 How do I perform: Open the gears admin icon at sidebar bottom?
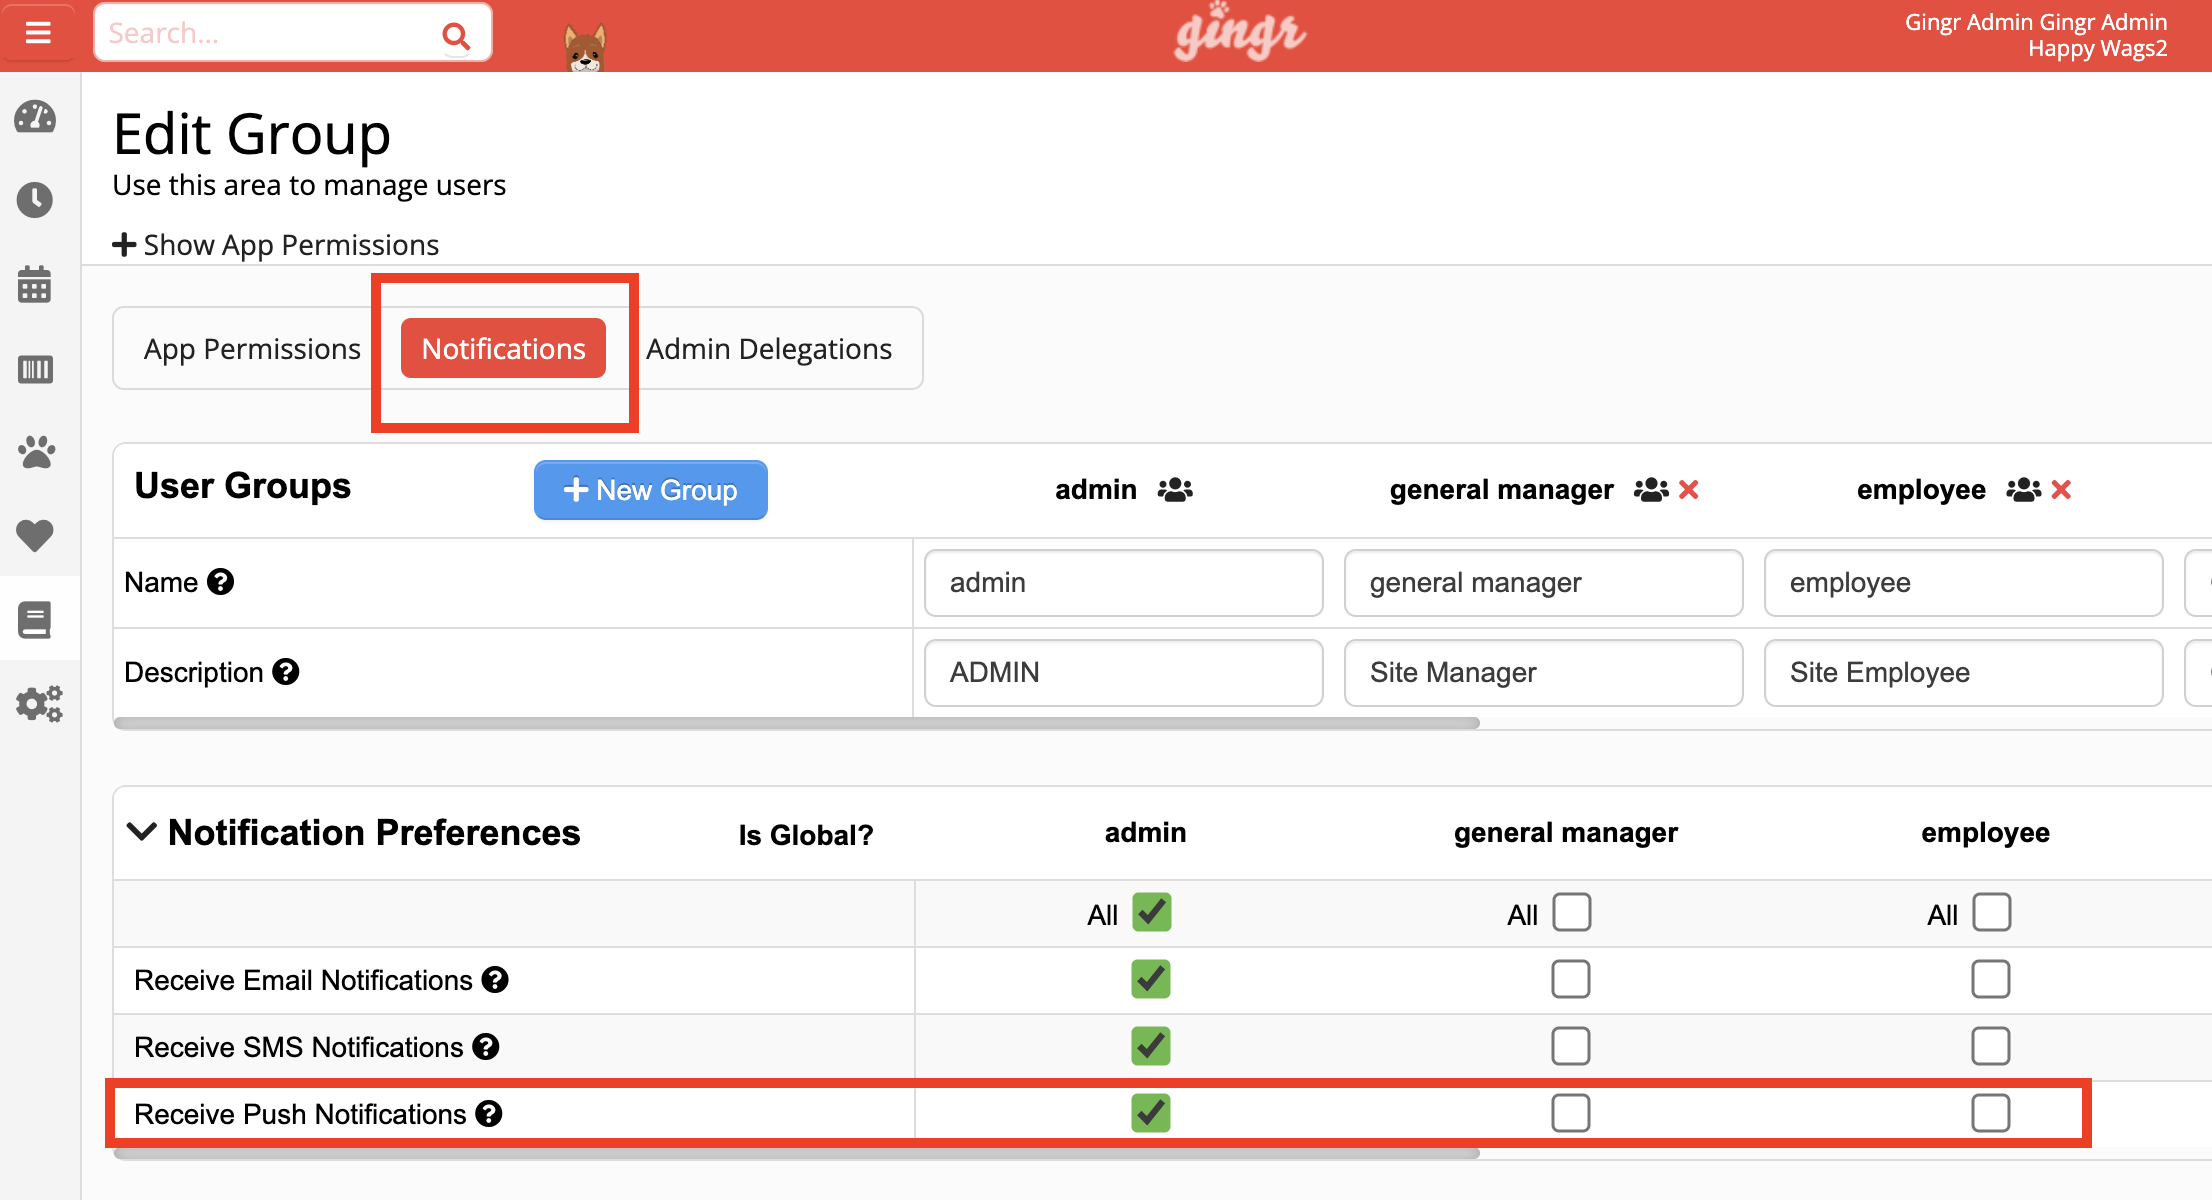click(38, 704)
